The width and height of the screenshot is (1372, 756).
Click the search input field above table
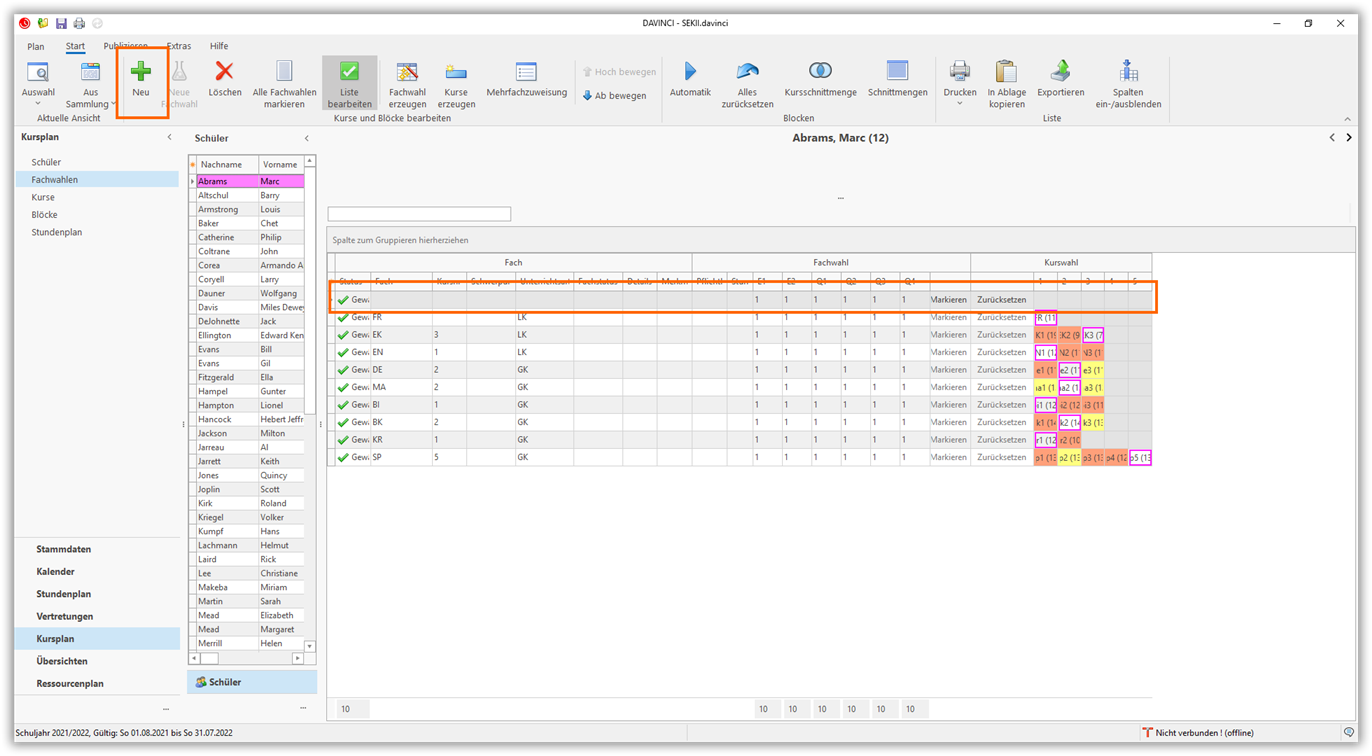(419, 214)
